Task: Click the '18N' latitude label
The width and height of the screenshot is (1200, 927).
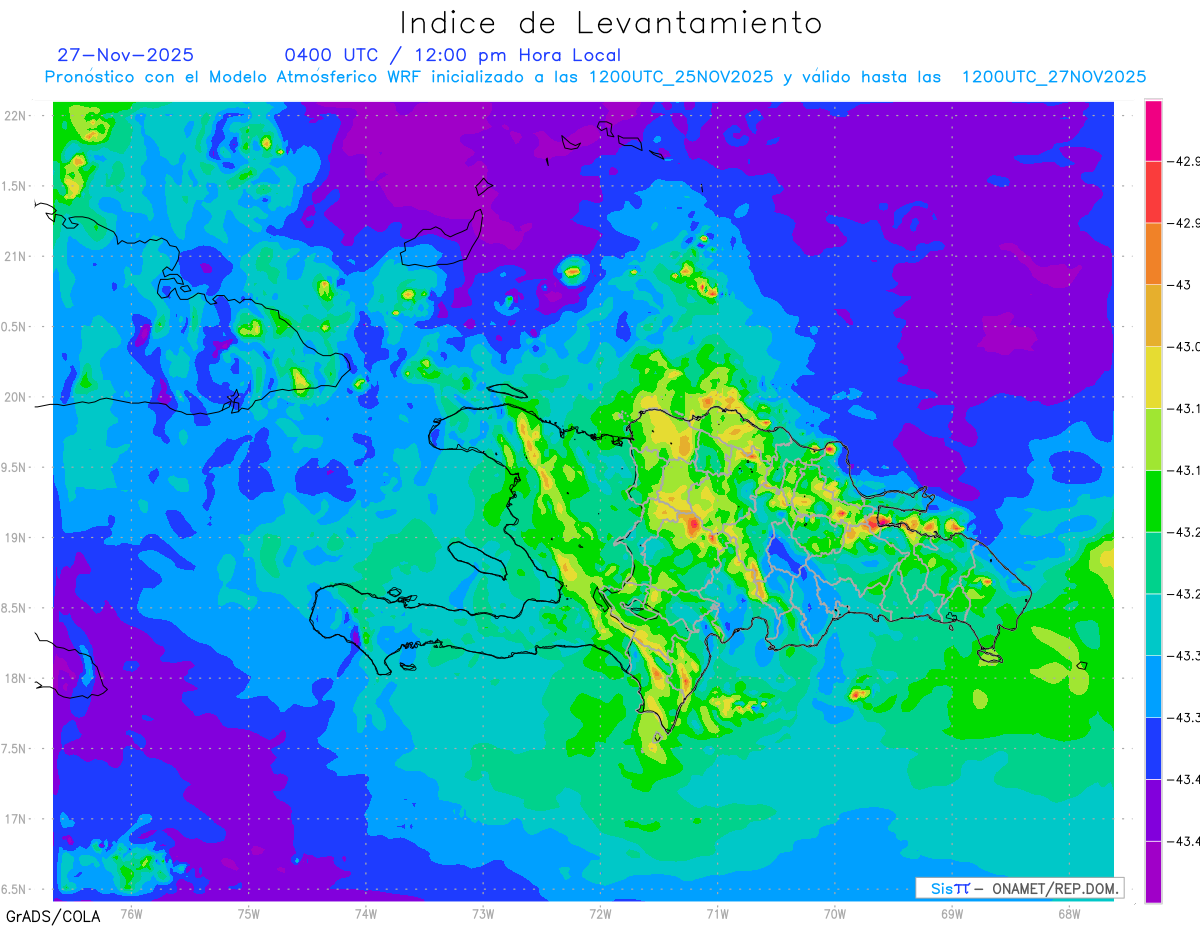Action: click(x=17, y=679)
